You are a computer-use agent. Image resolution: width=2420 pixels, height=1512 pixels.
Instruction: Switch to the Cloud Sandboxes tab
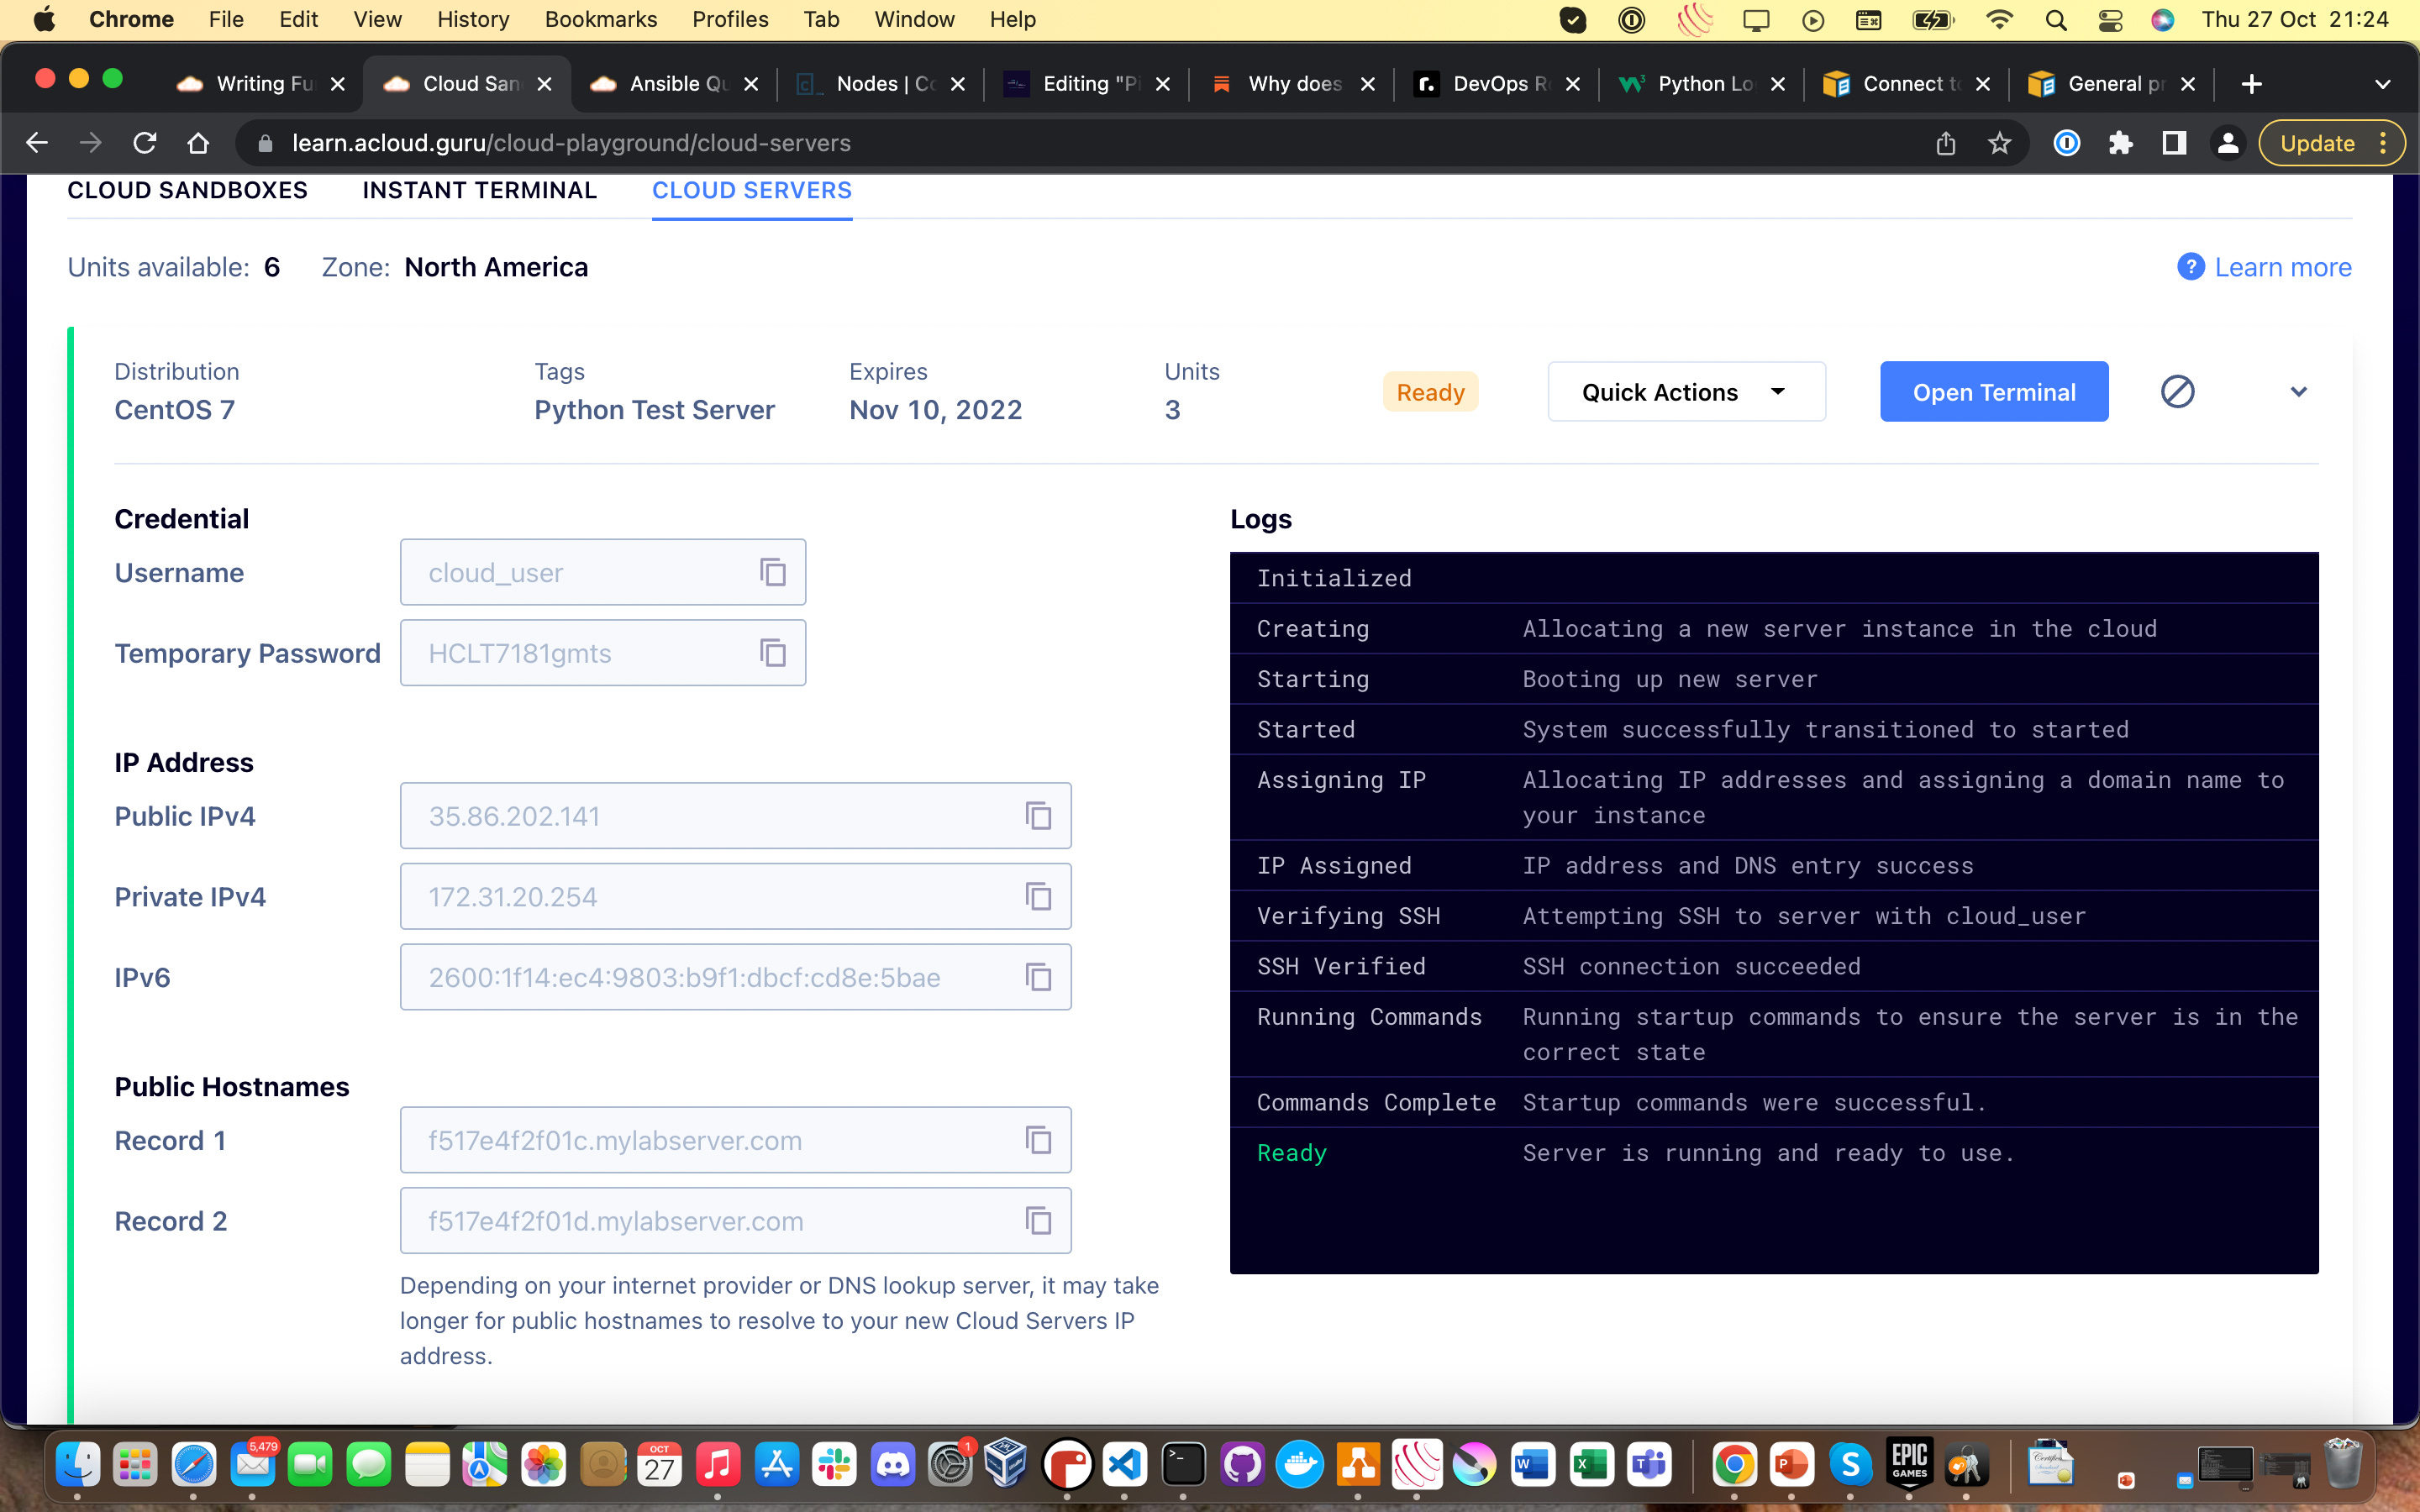coord(187,190)
